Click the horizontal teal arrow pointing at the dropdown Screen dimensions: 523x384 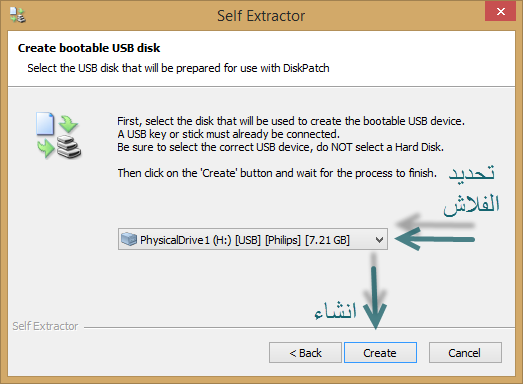tap(435, 239)
